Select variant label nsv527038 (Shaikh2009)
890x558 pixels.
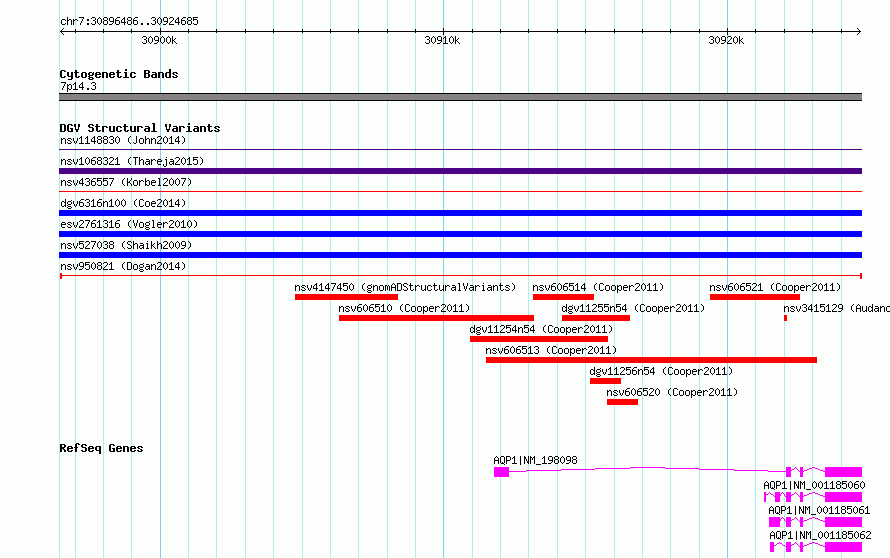(126, 245)
